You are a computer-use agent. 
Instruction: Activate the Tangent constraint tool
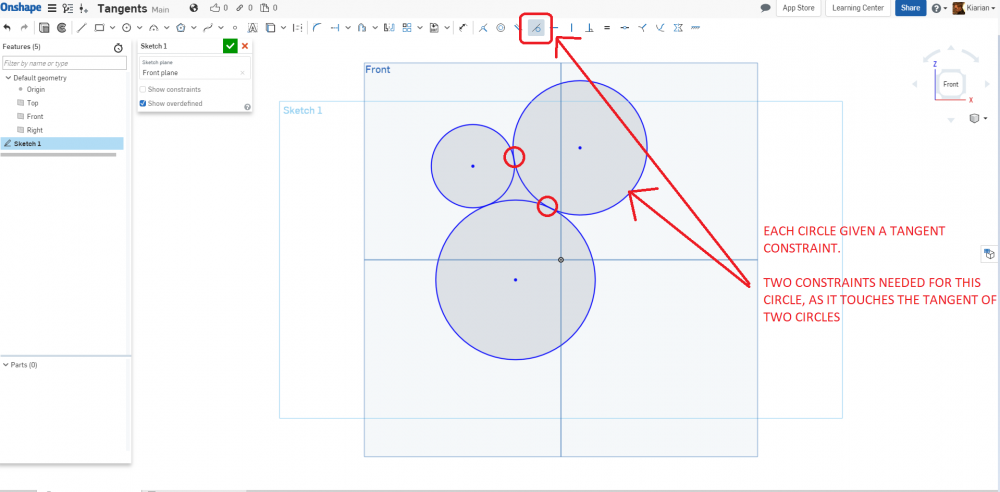tap(537, 28)
